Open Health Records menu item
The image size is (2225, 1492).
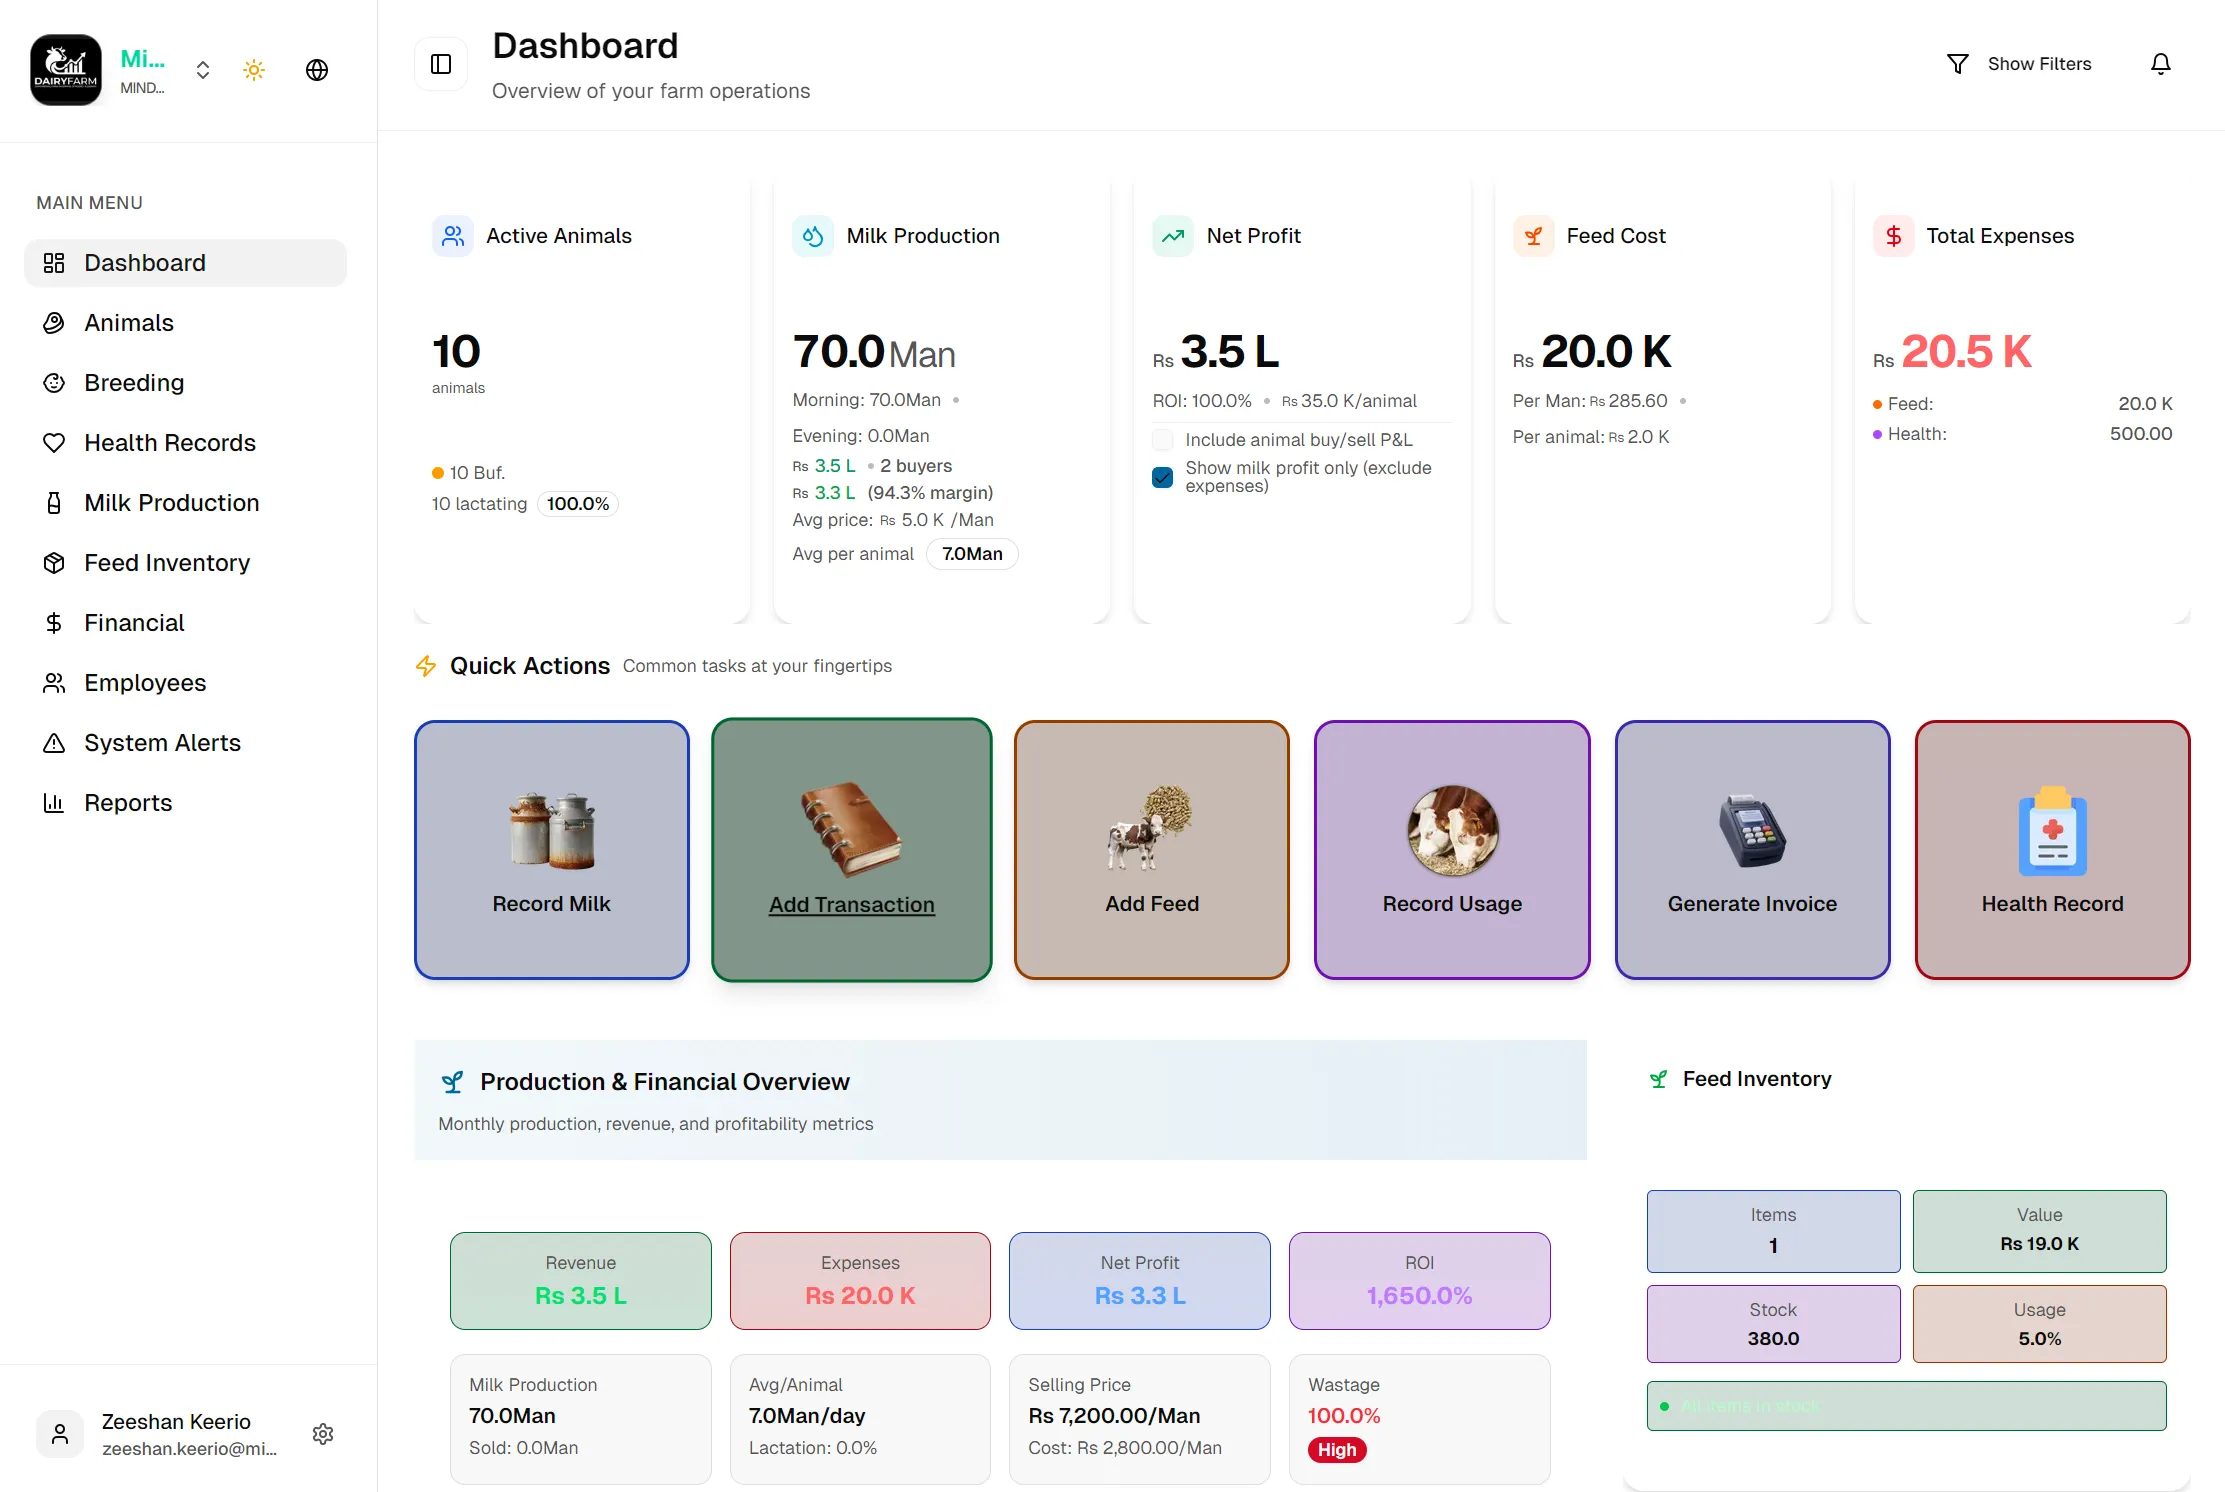[186, 443]
